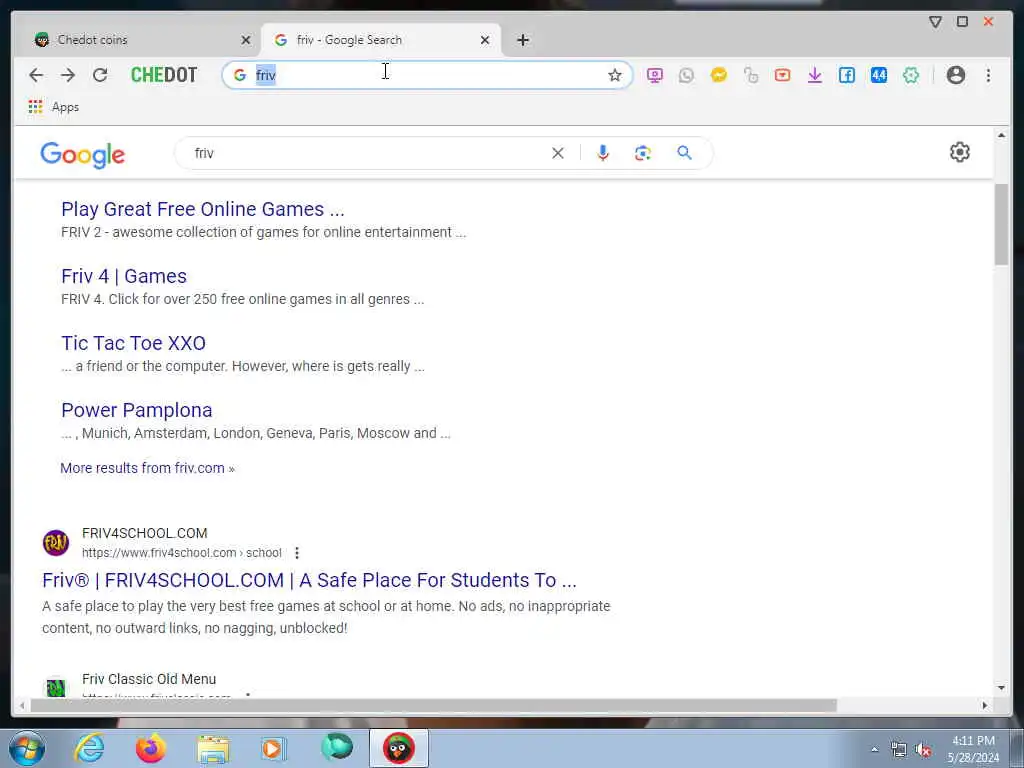Click the horizontal scrollbar thumb
Image resolution: width=1024 pixels, height=768 pixels.
[x=434, y=705]
